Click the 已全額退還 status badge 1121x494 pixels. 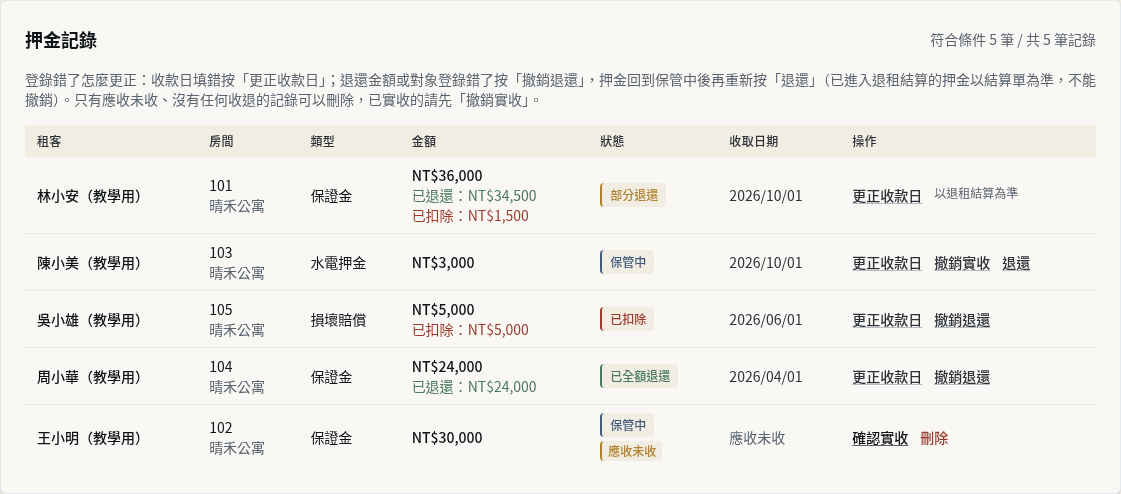coord(638,376)
